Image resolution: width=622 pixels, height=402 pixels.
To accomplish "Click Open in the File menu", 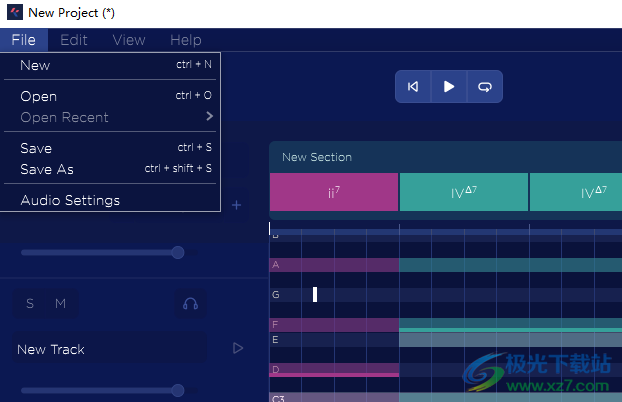I will click(x=39, y=96).
